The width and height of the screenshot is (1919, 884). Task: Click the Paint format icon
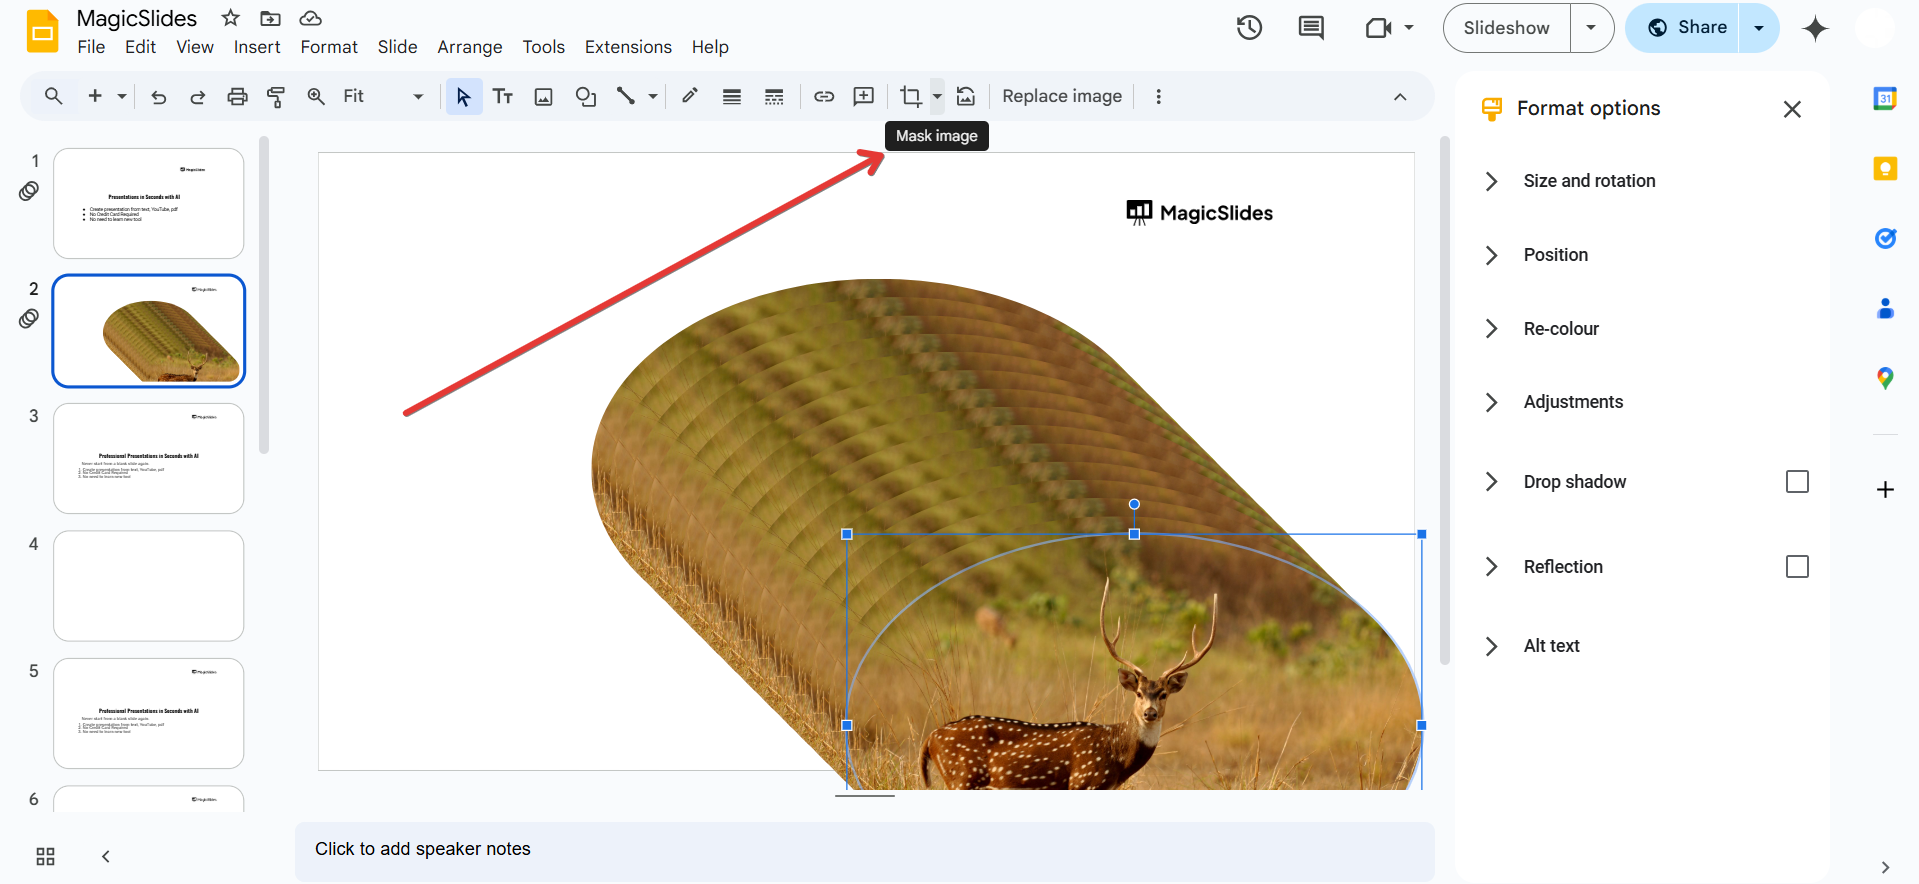point(276,97)
